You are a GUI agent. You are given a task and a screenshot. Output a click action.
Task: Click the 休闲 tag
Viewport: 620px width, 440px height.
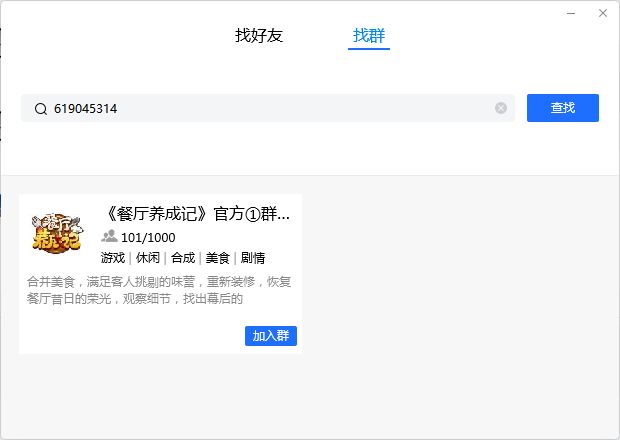[147, 258]
